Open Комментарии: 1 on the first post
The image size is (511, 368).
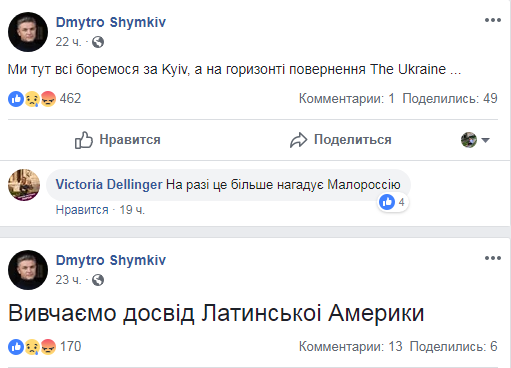(x=347, y=98)
